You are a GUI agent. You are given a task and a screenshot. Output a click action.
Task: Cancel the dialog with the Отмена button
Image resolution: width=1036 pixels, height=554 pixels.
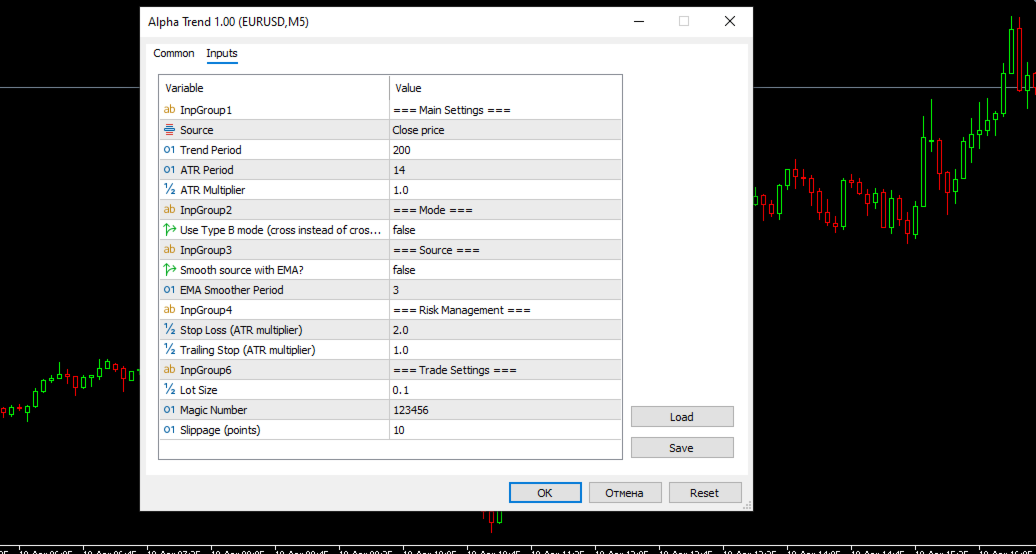[x=625, y=493]
